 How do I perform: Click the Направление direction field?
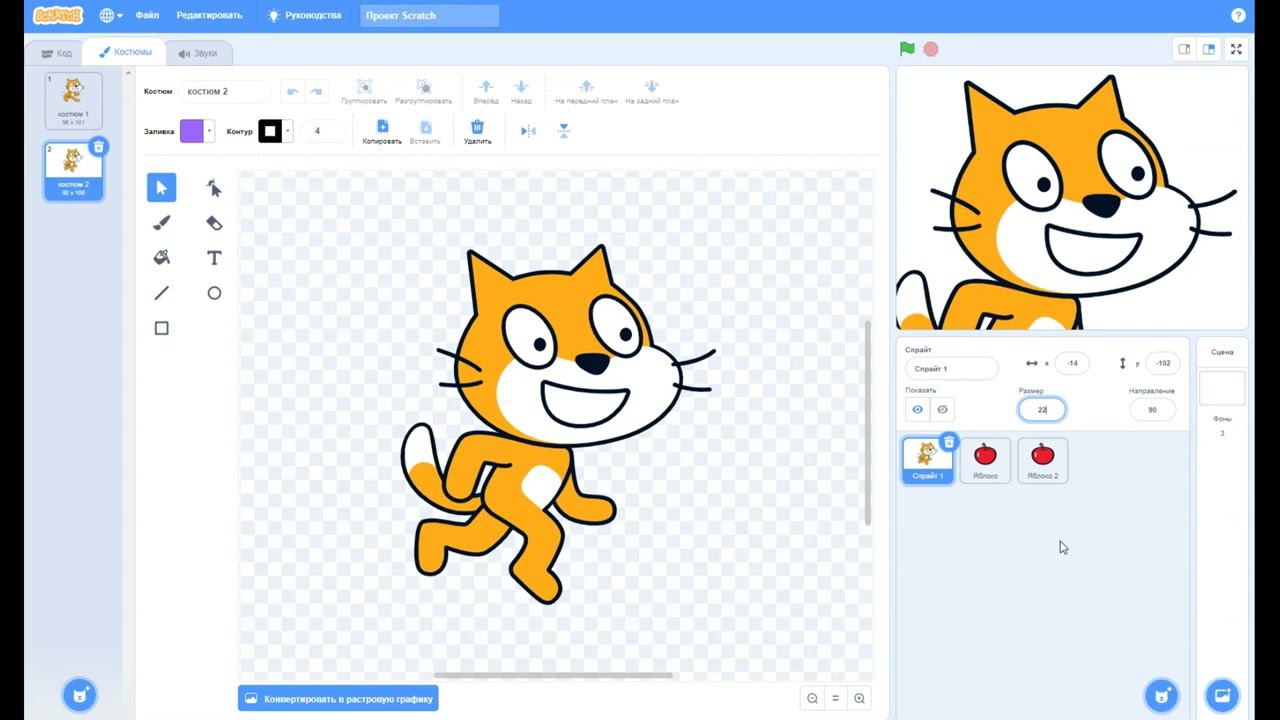[1152, 409]
